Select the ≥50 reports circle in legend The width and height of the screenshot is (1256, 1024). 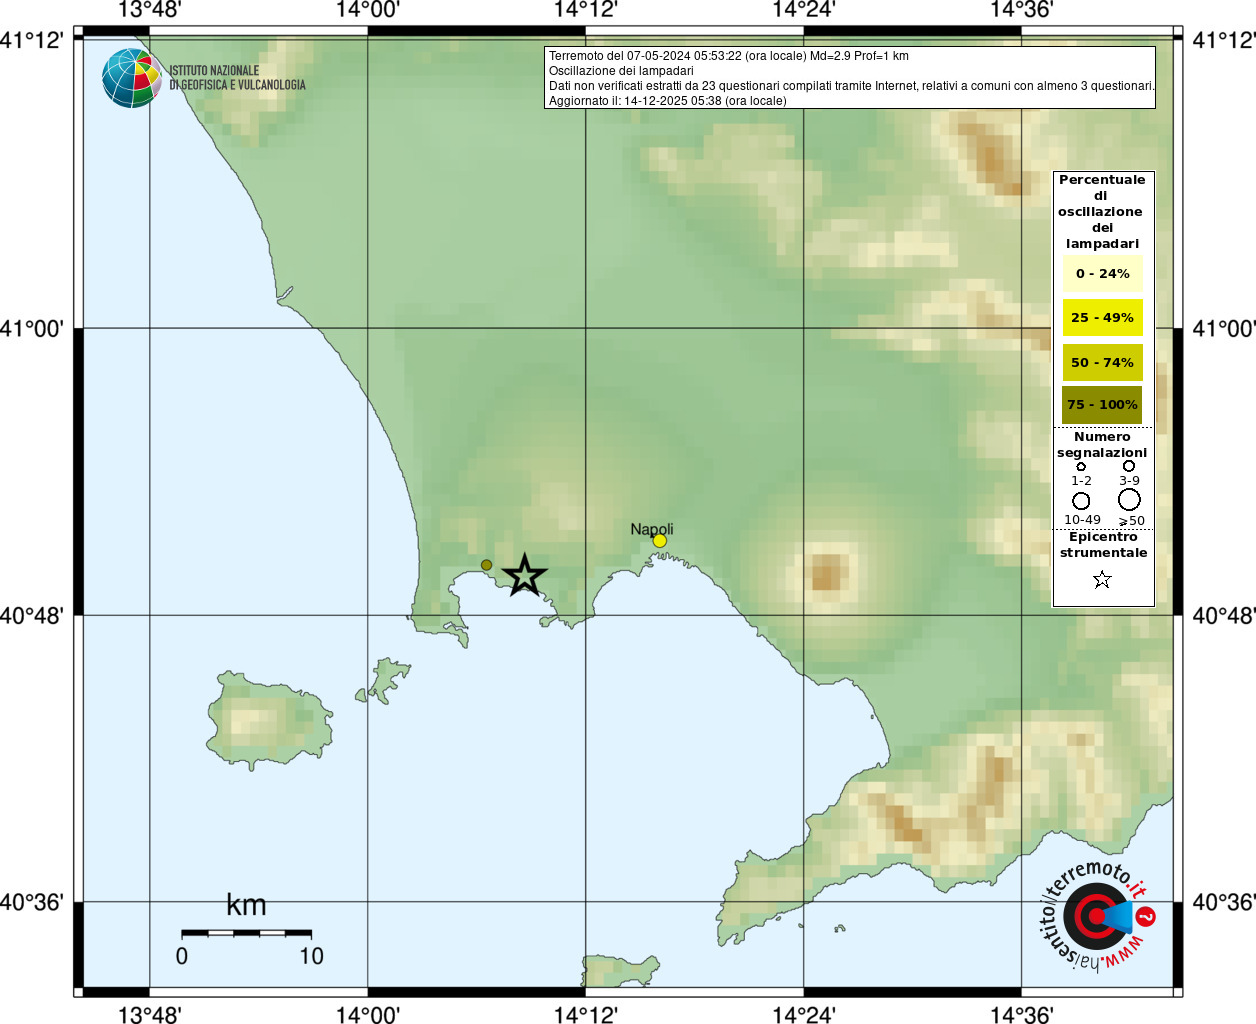coord(1129,499)
